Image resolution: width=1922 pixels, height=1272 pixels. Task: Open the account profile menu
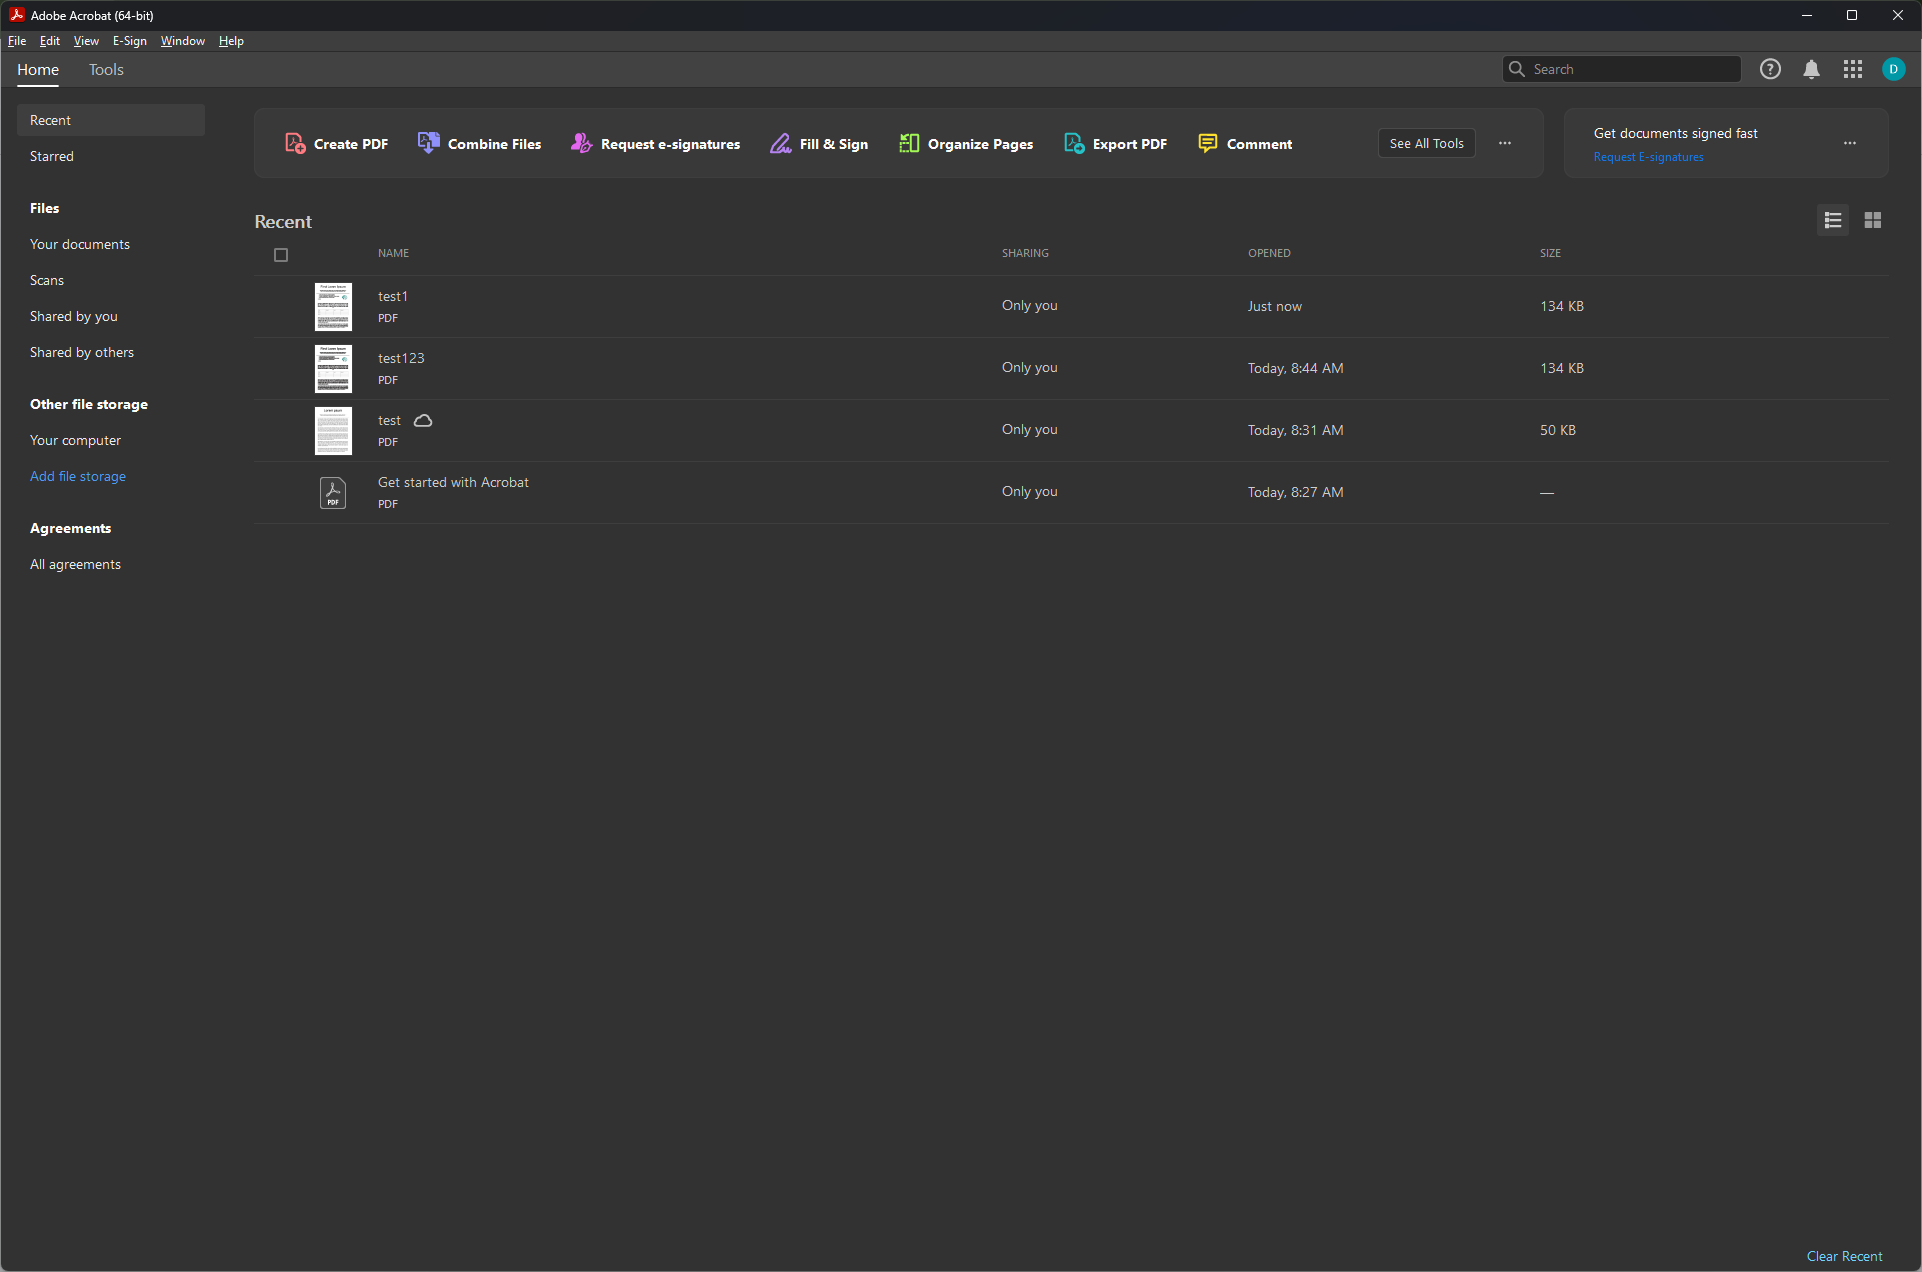tap(1893, 69)
